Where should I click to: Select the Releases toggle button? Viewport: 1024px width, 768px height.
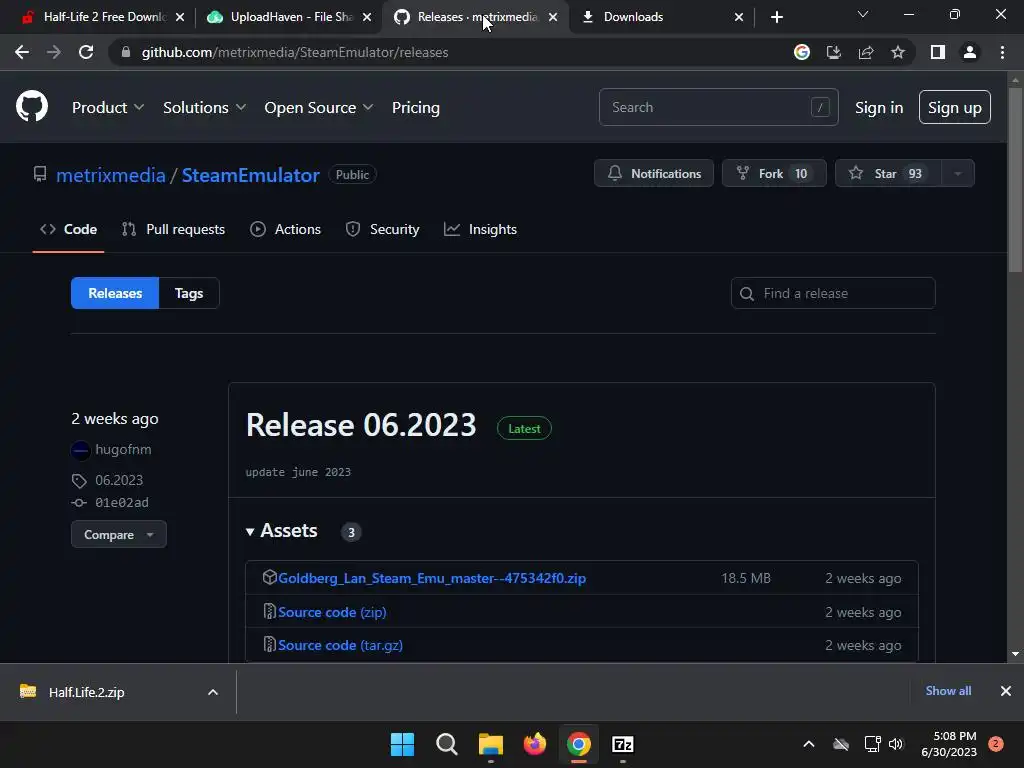pos(115,293)
